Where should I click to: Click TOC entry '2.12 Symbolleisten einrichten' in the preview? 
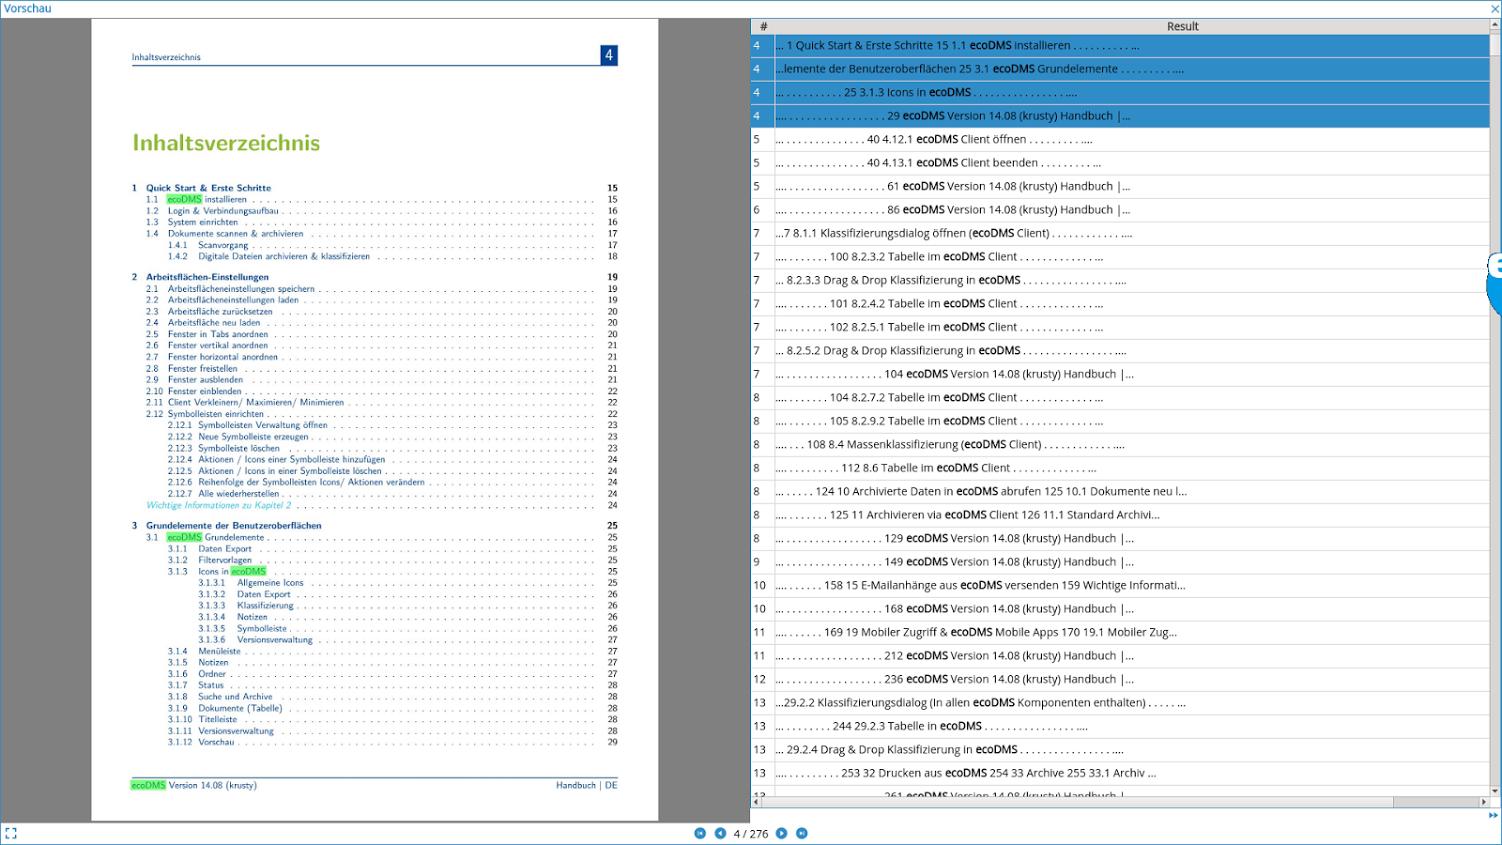(205, 414)
